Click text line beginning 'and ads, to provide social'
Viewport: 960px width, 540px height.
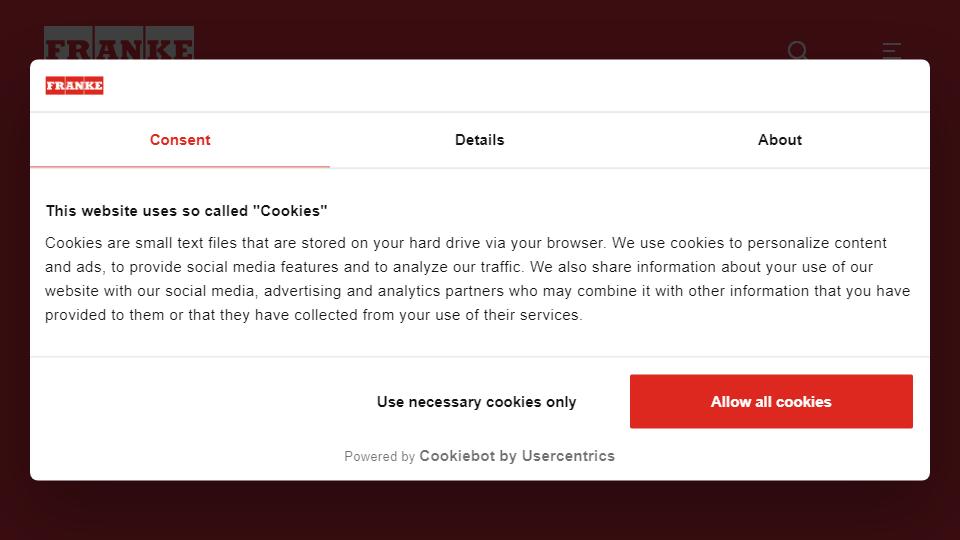point(459,267)
